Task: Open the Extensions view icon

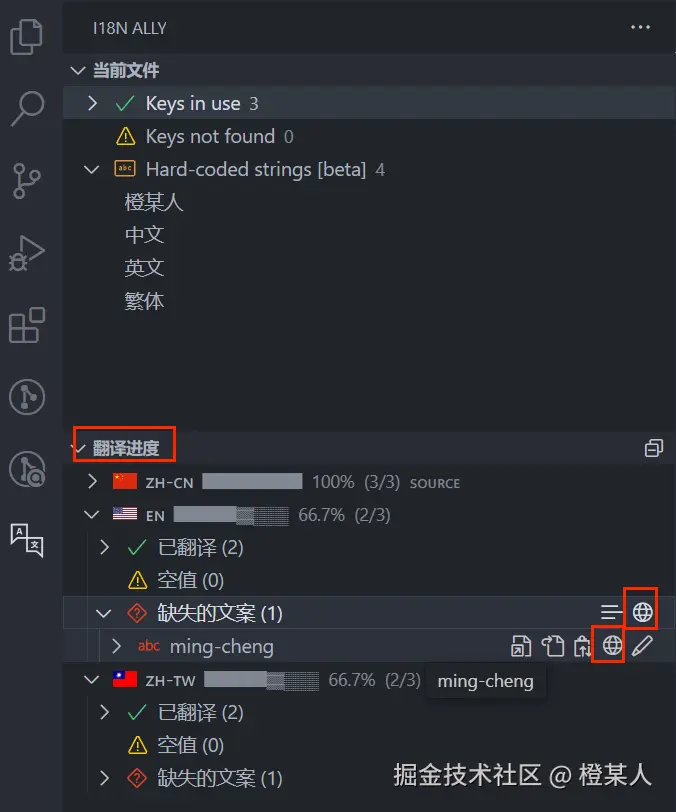Action: (x=27, y=325)
